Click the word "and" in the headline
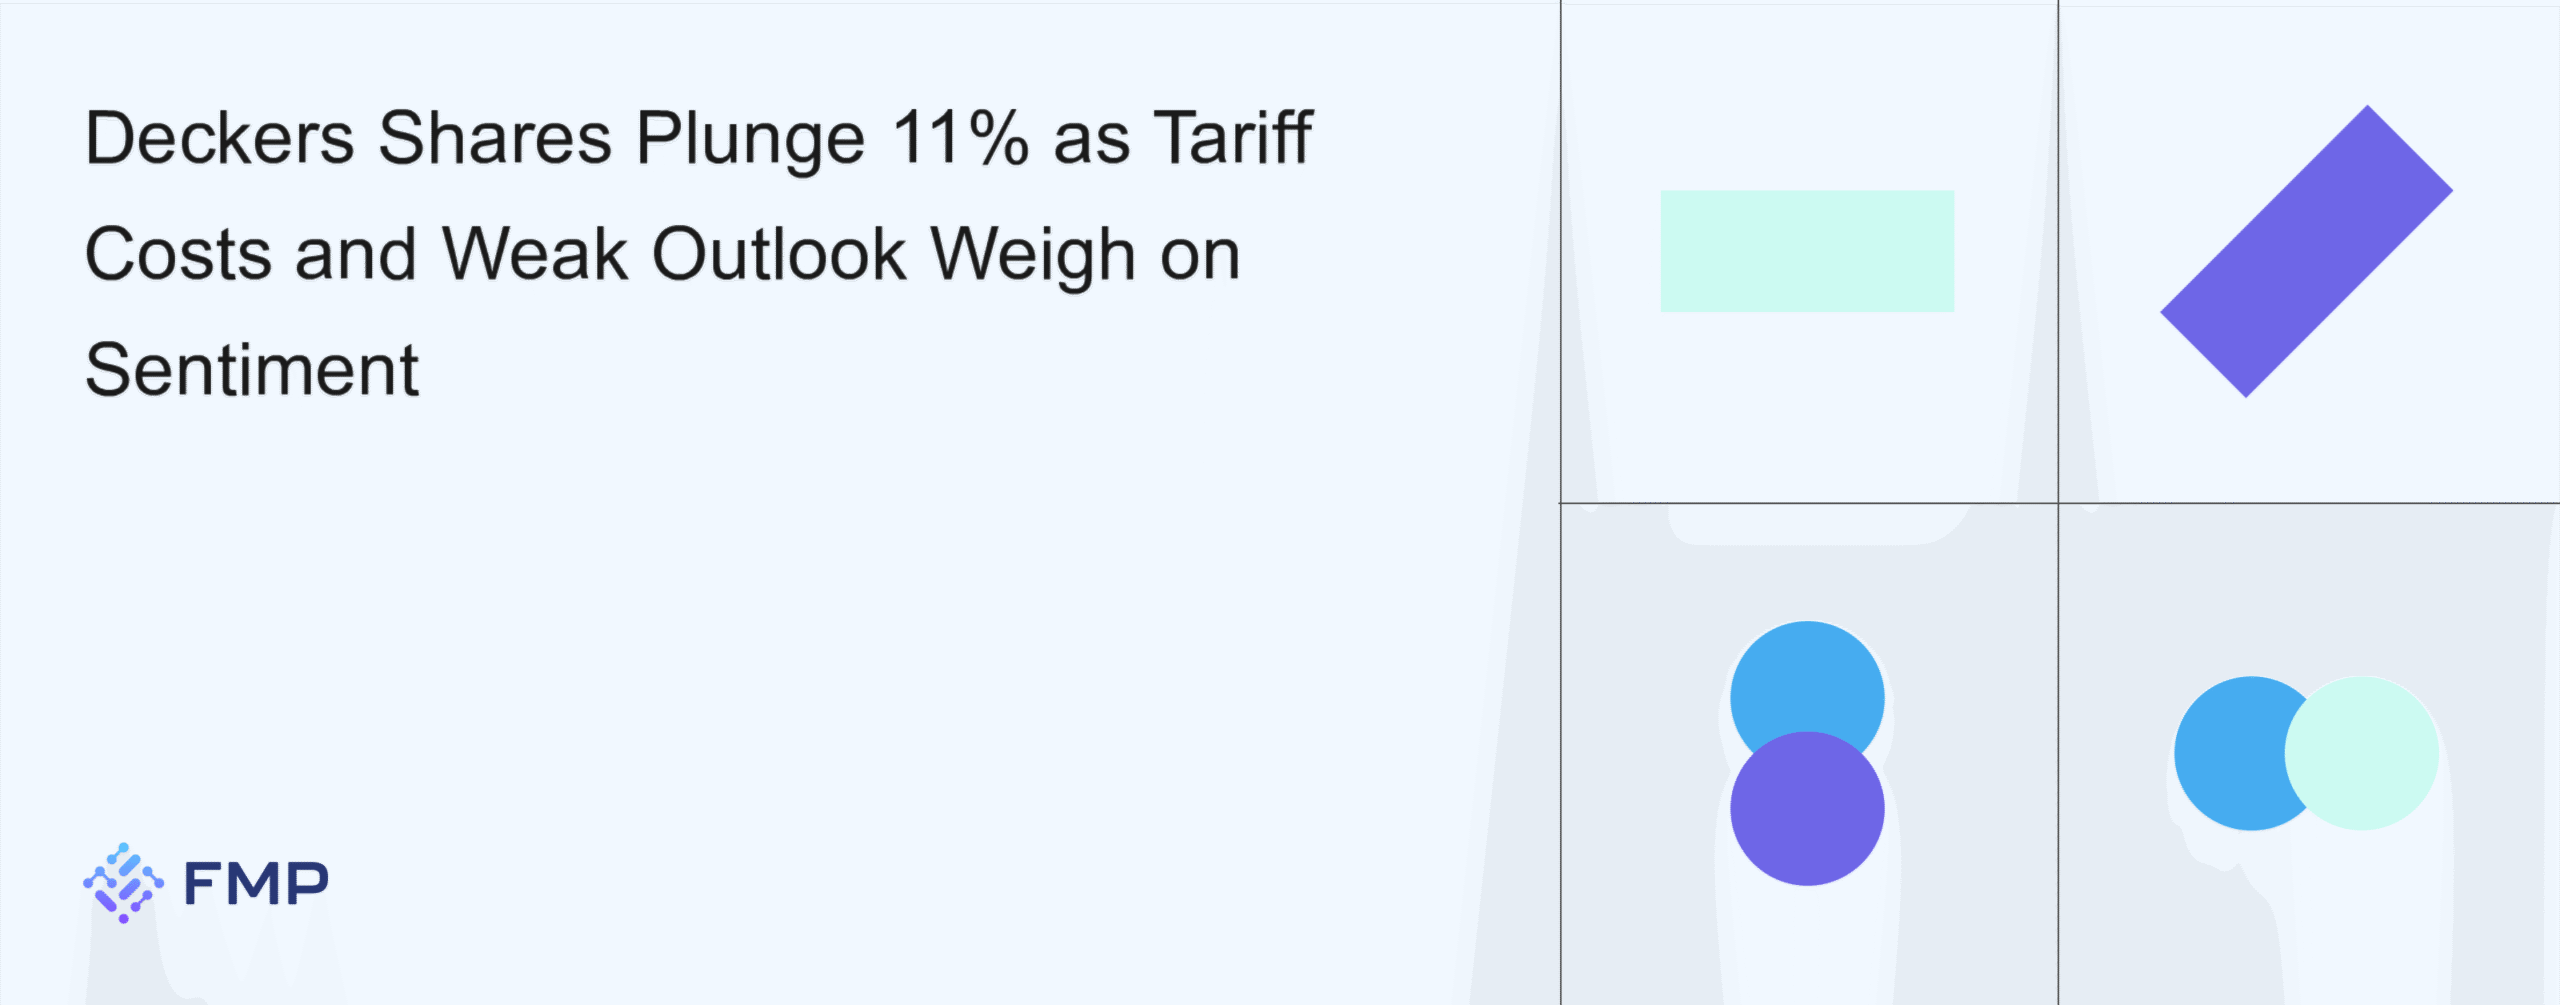 pos(355,254)
